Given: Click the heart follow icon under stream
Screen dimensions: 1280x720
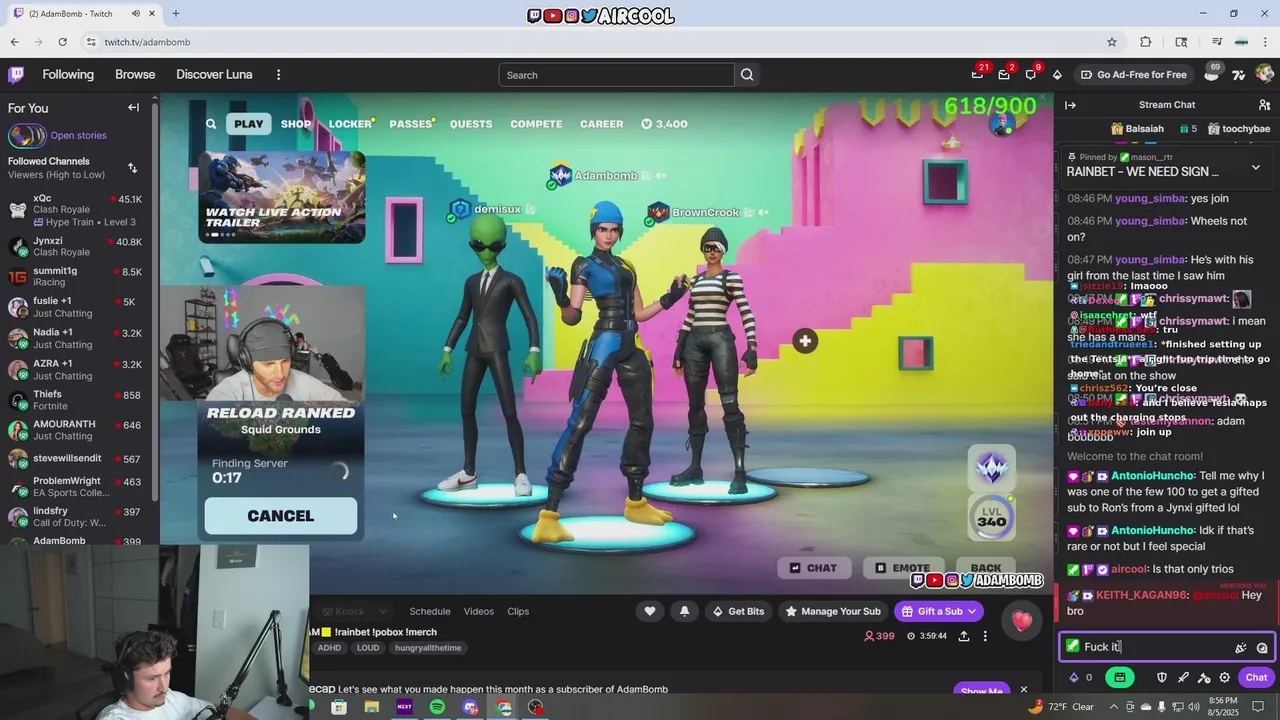Looking at the screenshot, I should [650, 611].
